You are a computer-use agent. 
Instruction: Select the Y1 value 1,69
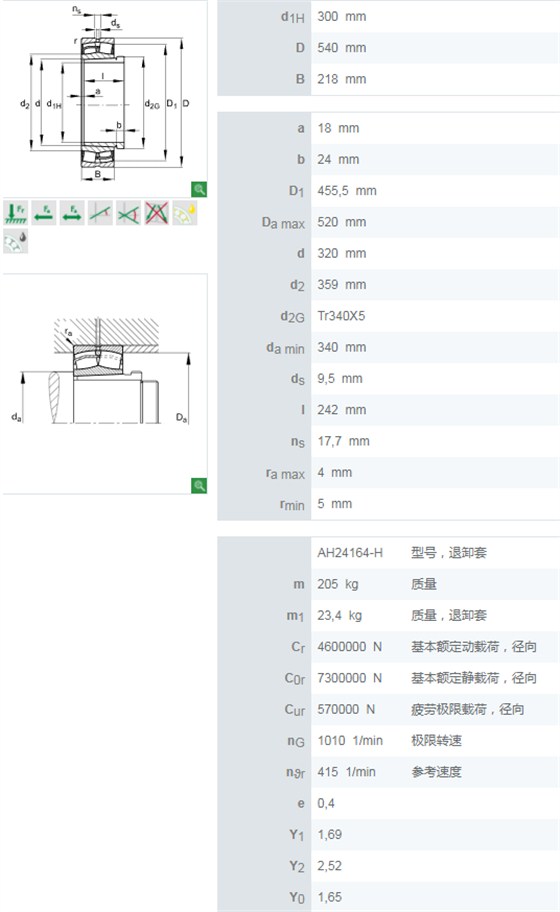coord(329,835)
